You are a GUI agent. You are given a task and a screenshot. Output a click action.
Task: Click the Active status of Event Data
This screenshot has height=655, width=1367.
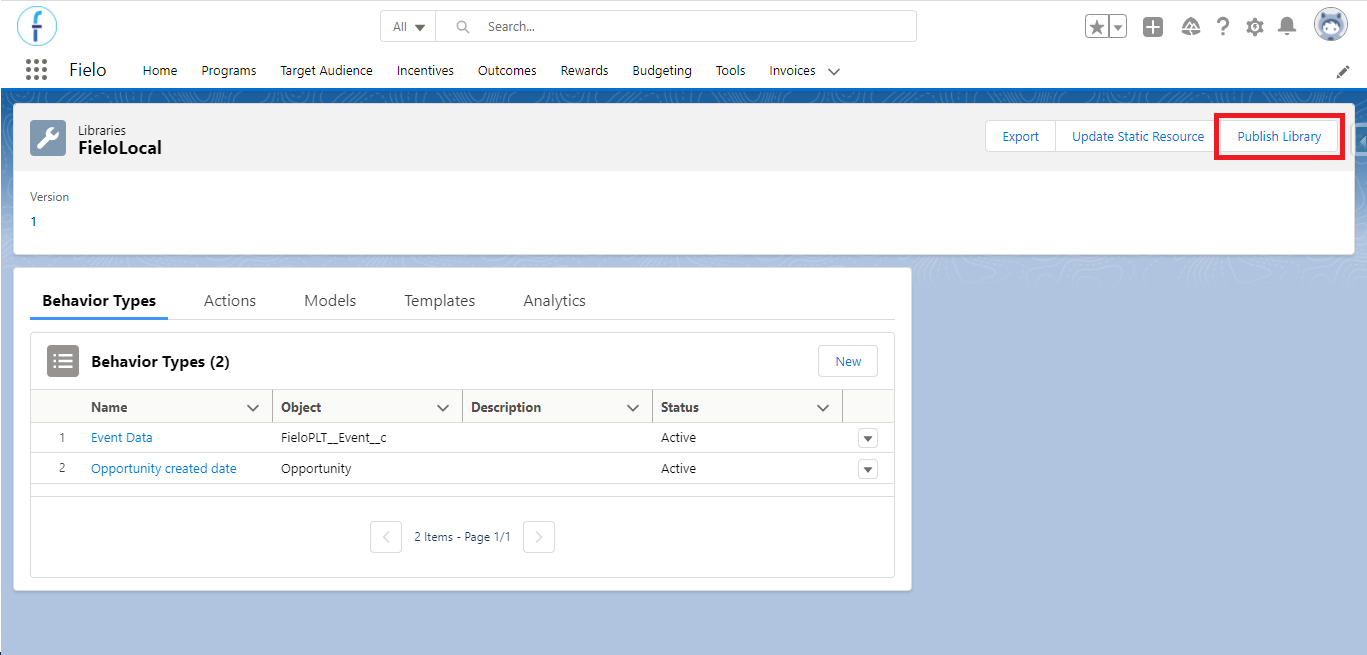[x=678, y=438]
